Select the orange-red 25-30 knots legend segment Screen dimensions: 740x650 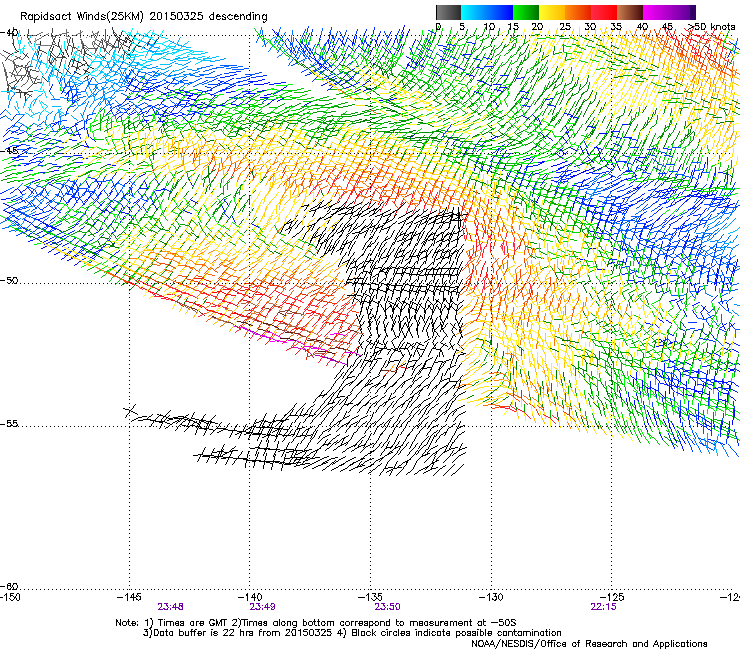pyautogui.click(x=578, y=12)
